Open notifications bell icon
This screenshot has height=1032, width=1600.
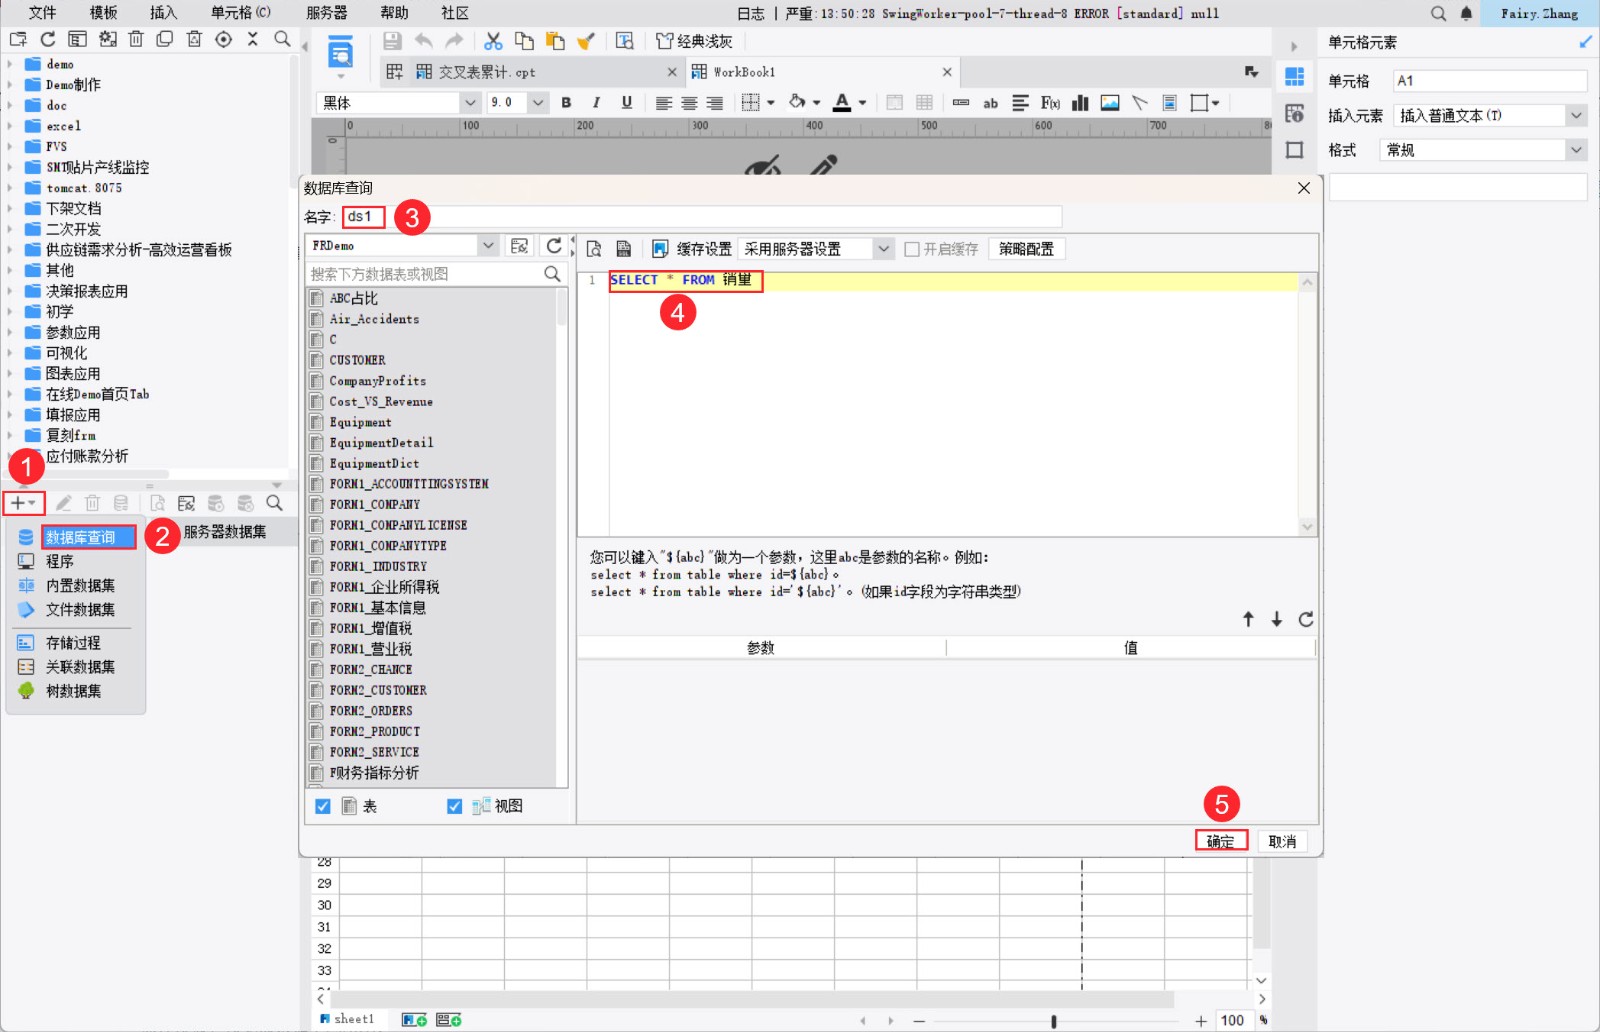1466,13
